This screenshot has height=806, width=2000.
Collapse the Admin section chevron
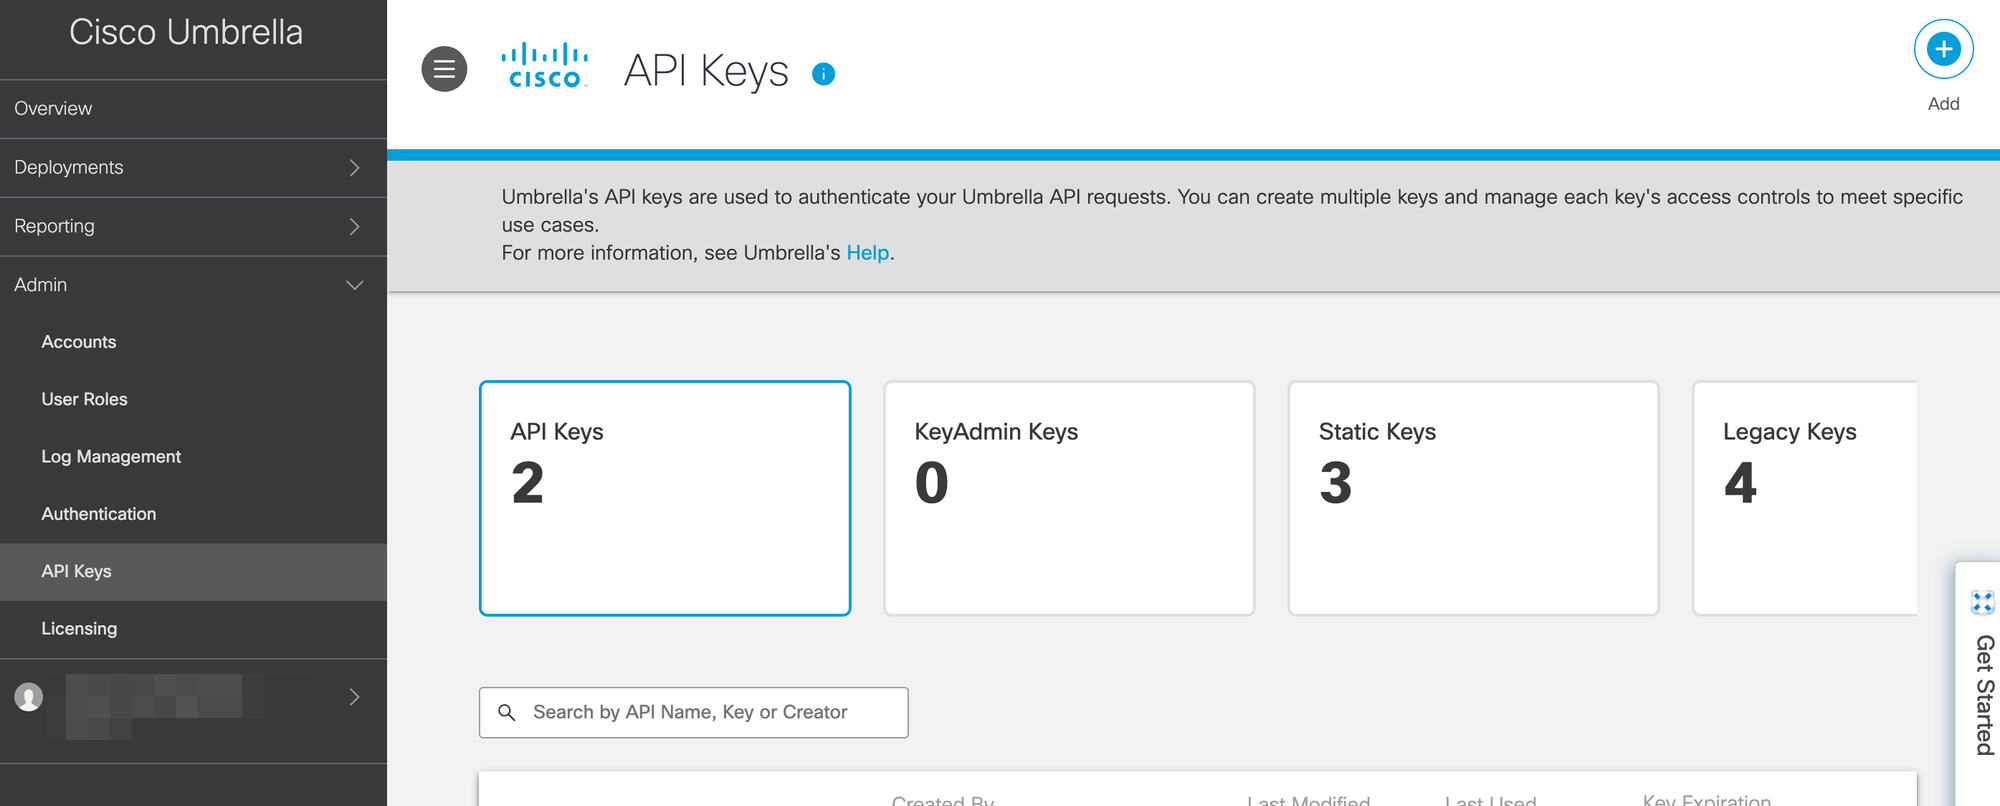coord(354,285)
